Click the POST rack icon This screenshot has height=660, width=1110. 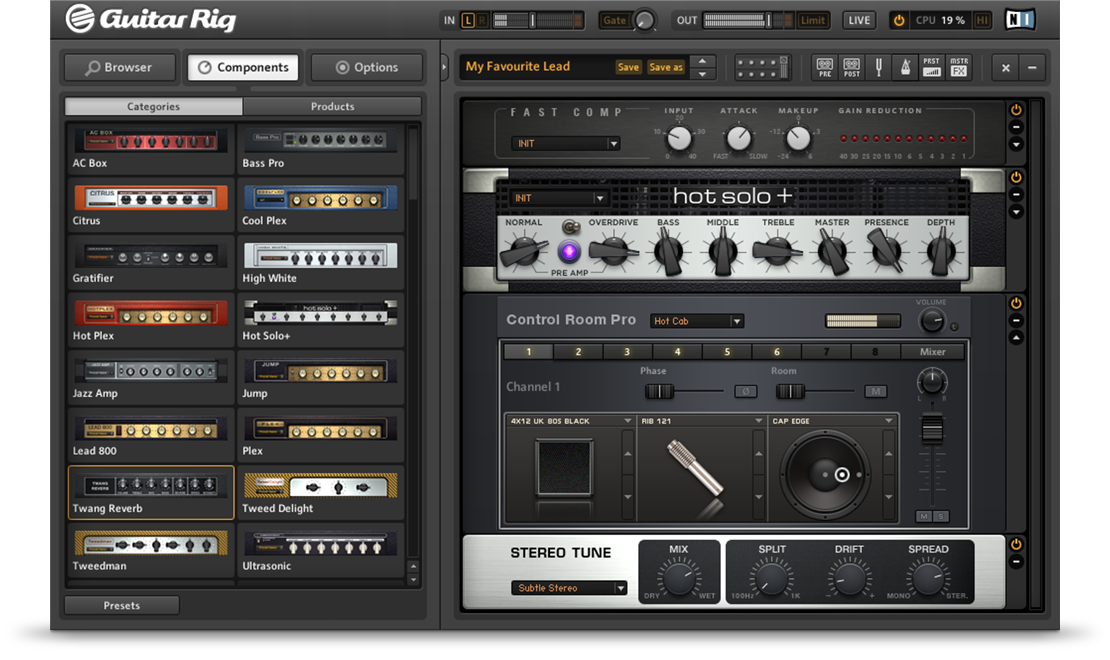[852, 67]
